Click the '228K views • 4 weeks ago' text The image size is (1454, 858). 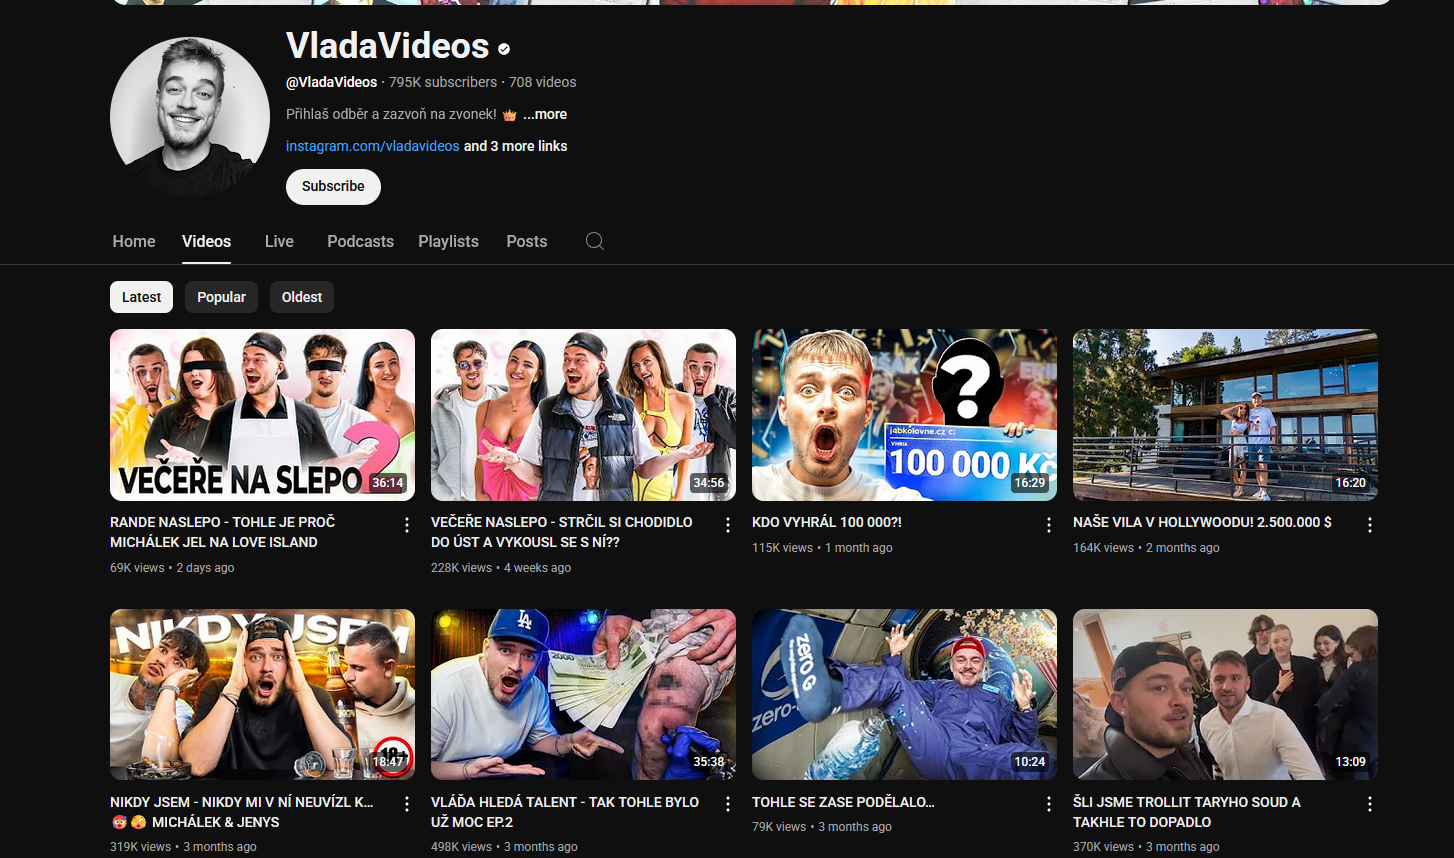[501, 567]
